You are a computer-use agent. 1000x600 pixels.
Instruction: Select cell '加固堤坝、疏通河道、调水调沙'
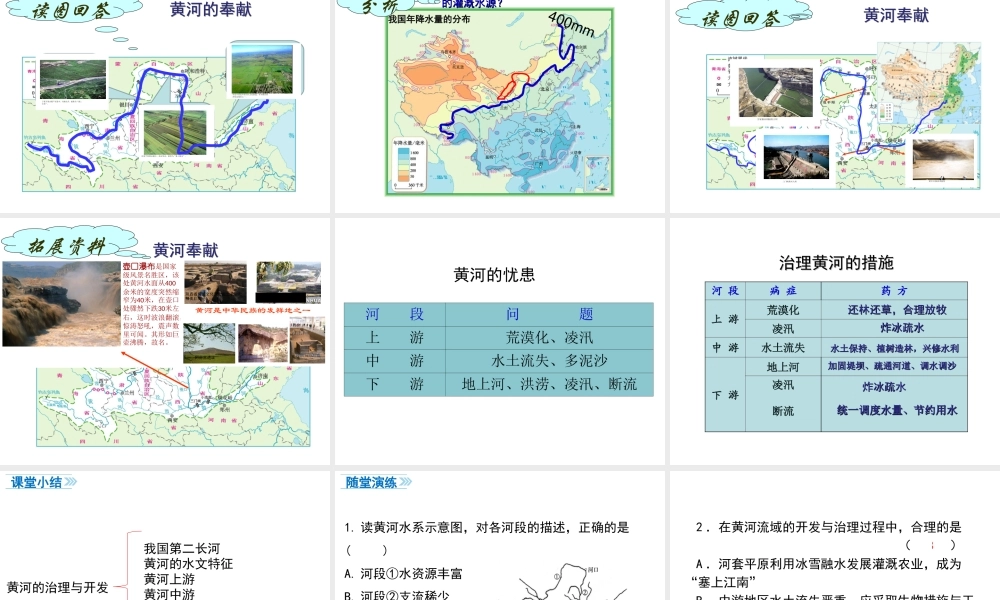pos(894,366)
